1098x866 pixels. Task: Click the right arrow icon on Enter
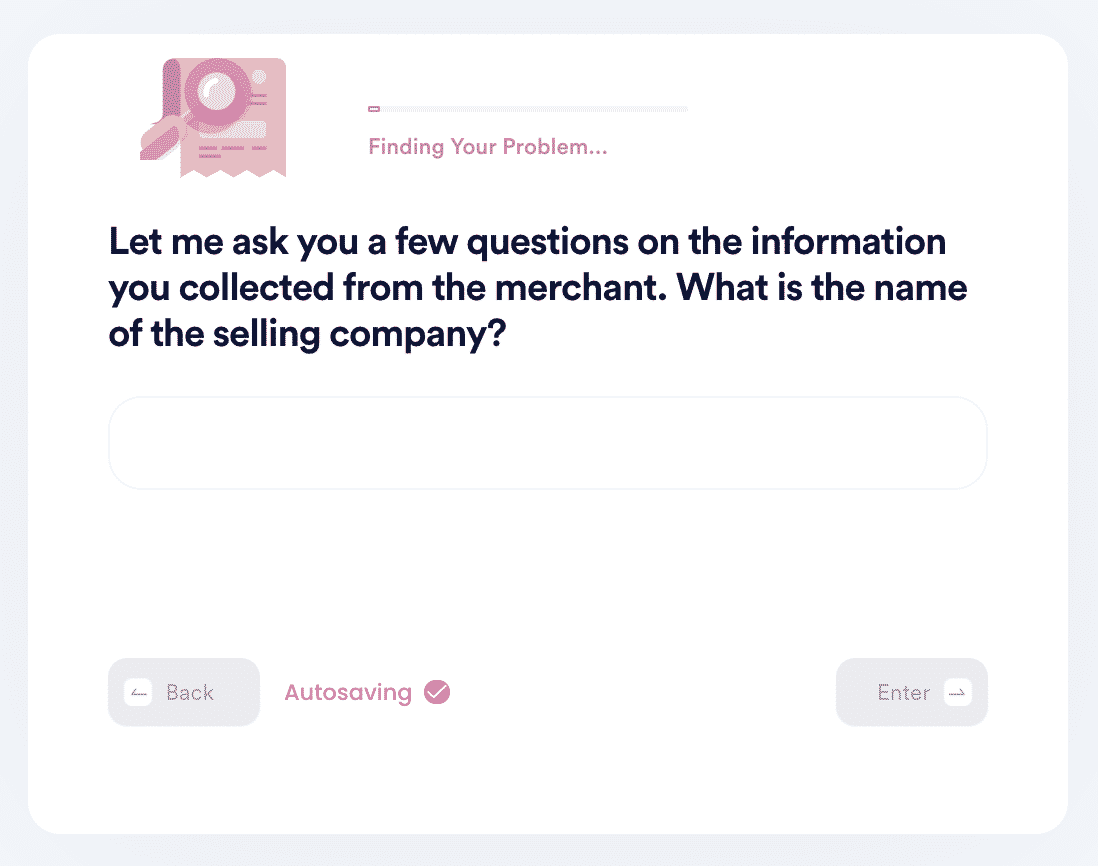point(957,692)
